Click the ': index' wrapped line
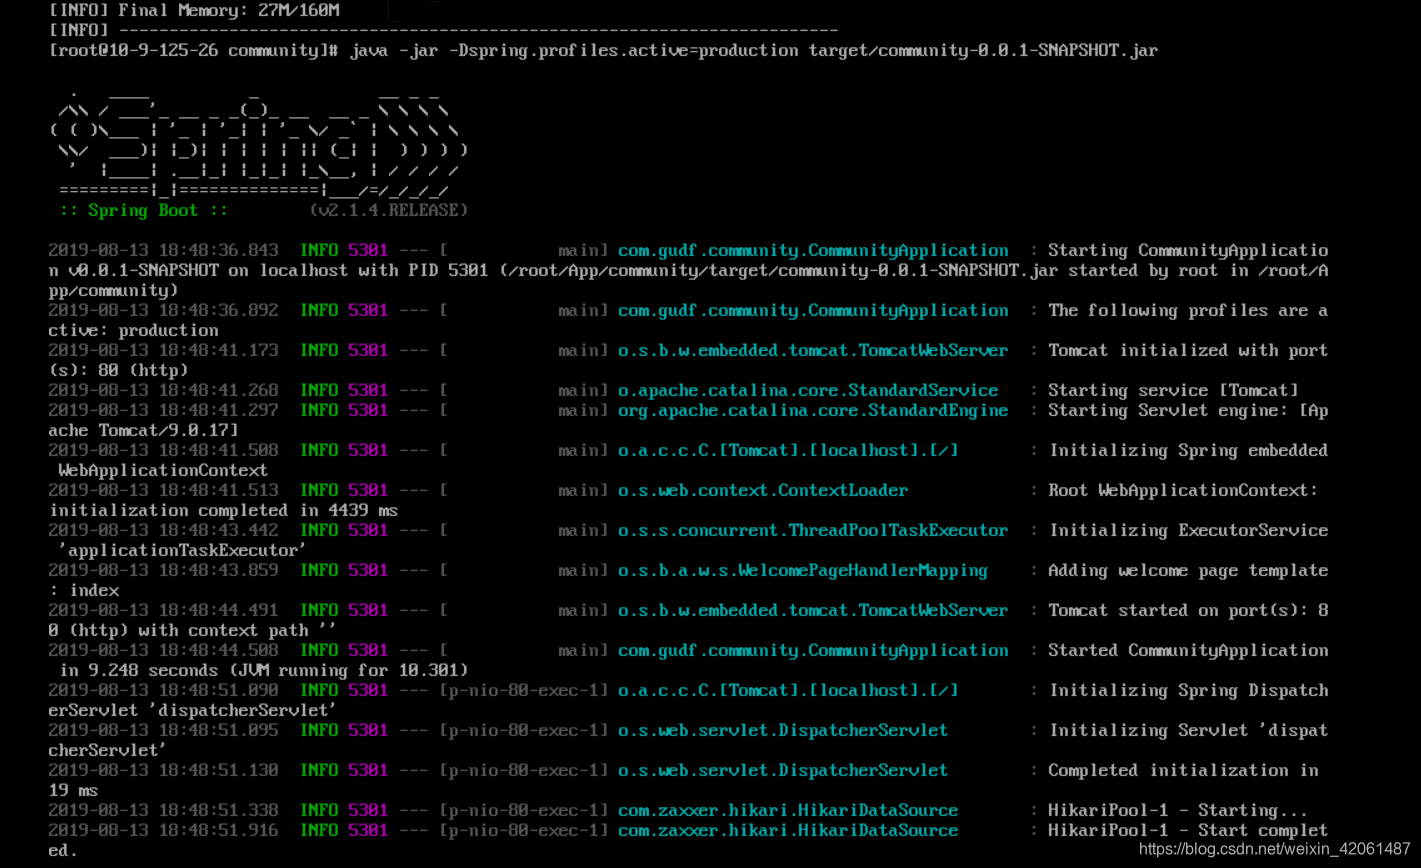The height and width of the screenshot is (868, 1421). click(x=83, y=591)
